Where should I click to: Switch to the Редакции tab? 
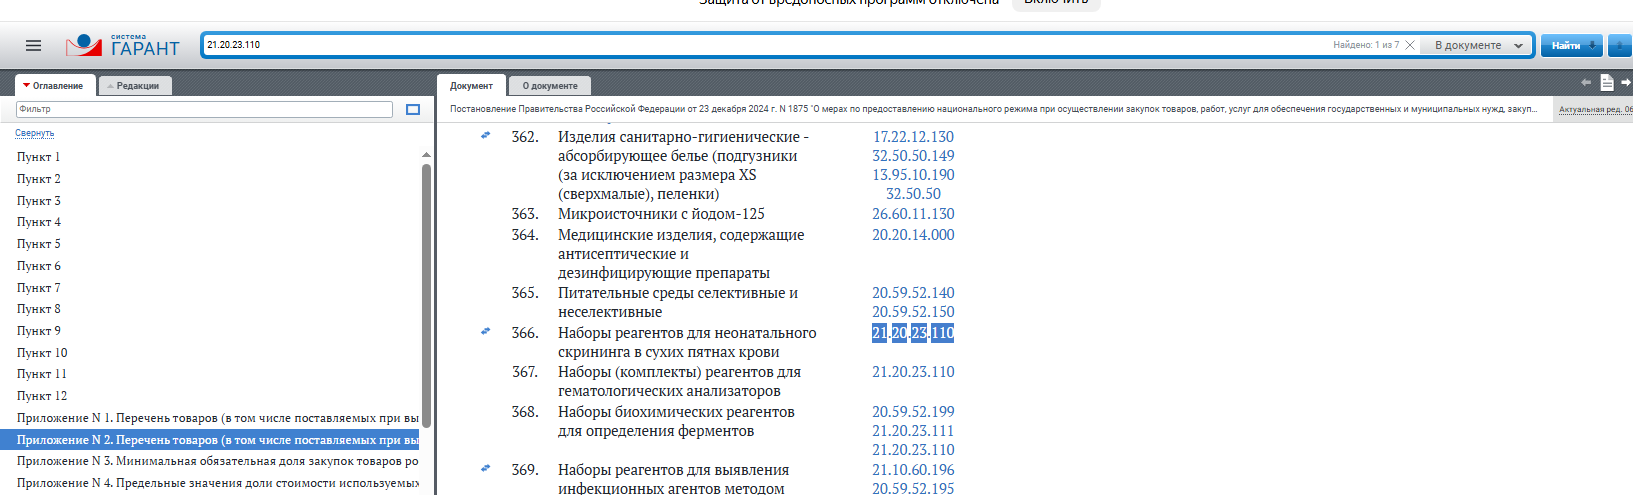click(x=135, y=86)
